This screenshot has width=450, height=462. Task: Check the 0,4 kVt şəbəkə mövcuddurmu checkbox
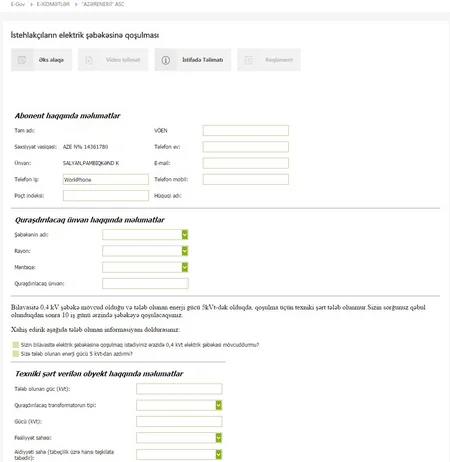[15, 345]
